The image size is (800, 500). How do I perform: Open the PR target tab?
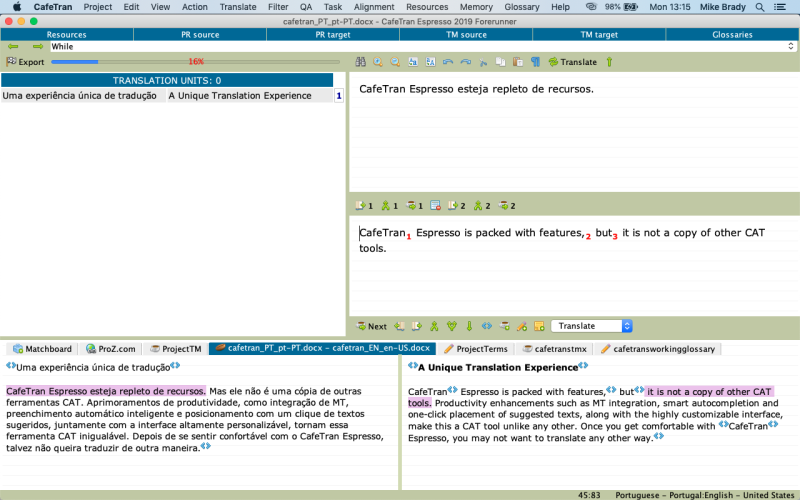tap(333, 35)
